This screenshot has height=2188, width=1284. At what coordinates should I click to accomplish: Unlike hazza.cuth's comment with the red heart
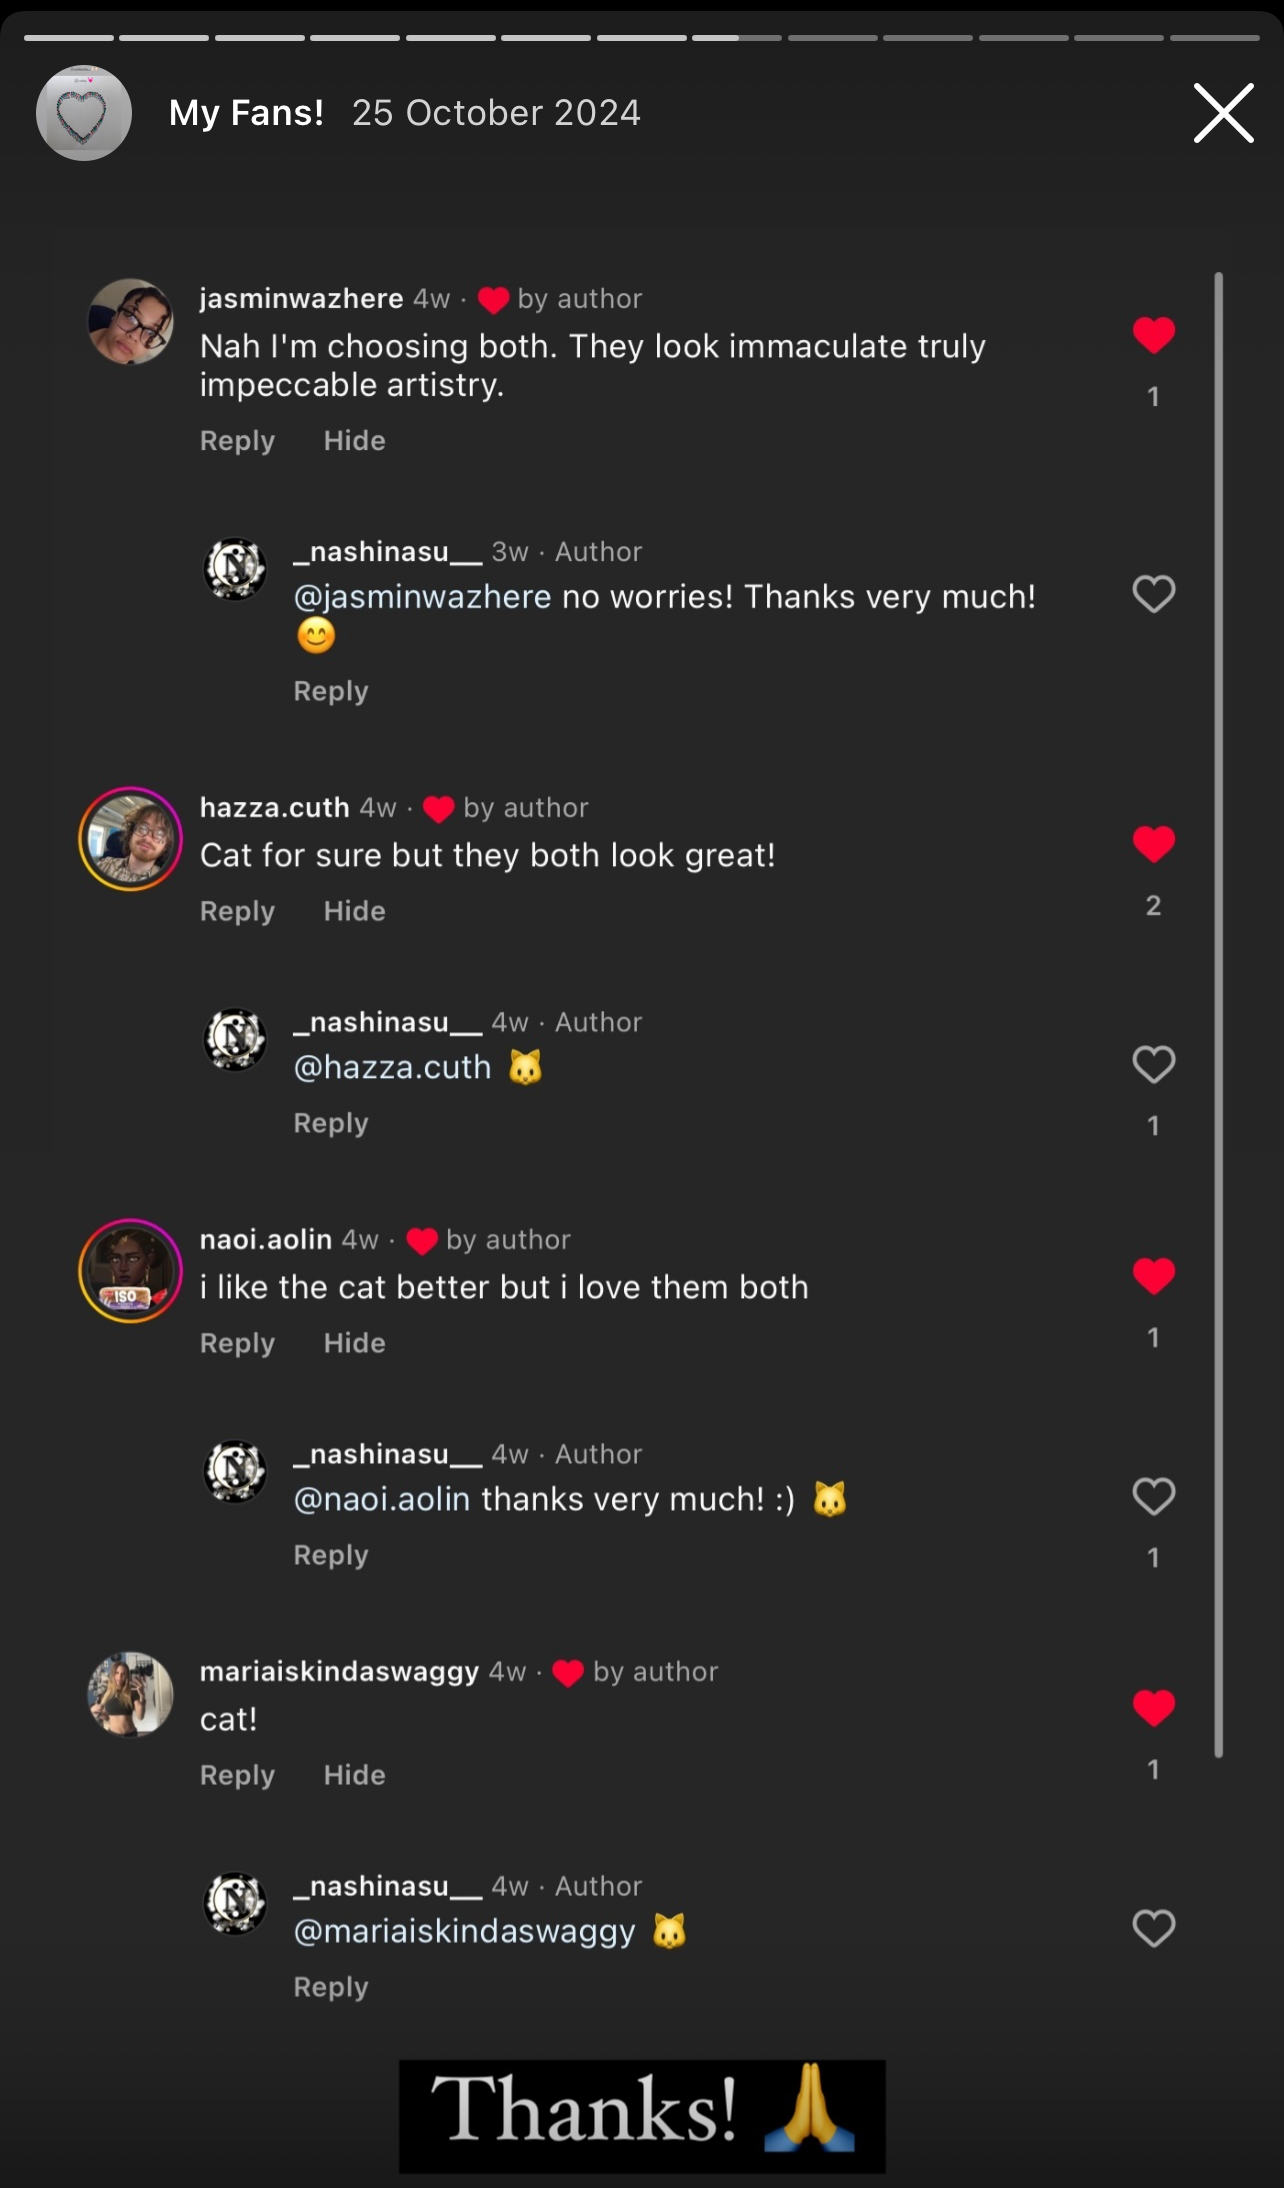[1153, 844]
